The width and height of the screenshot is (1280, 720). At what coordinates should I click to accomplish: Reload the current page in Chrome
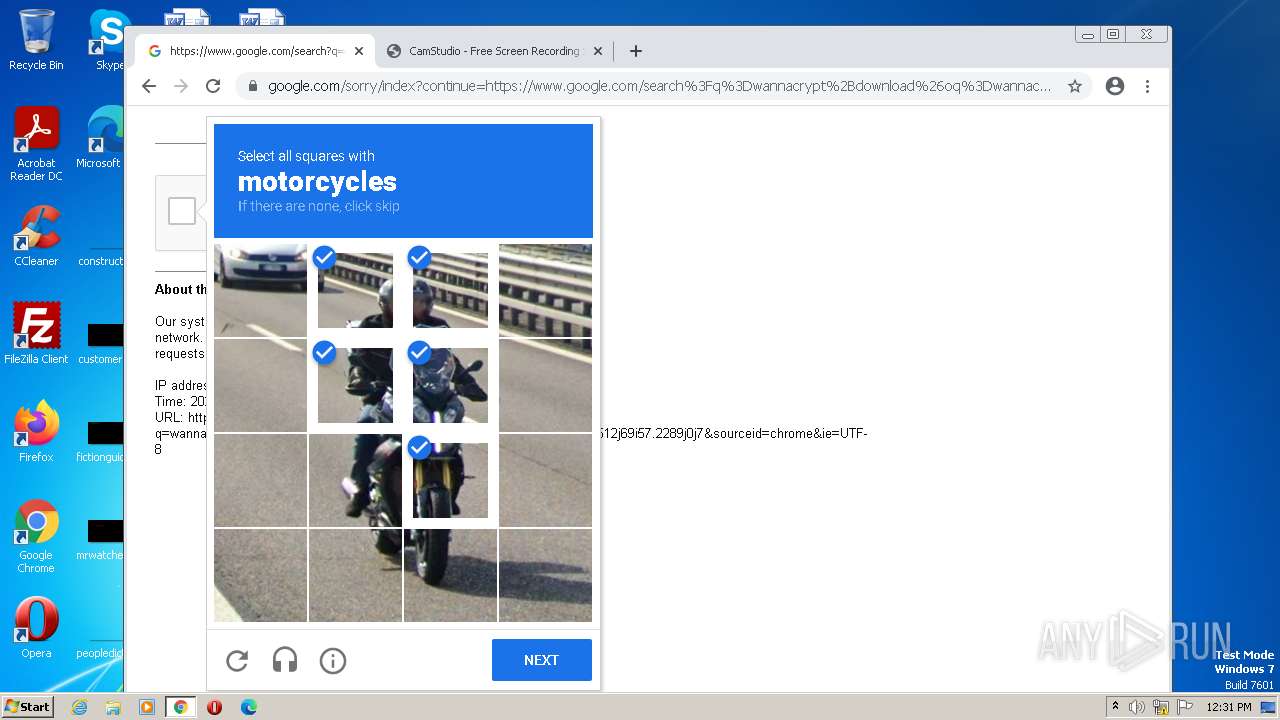click(213, 86)
